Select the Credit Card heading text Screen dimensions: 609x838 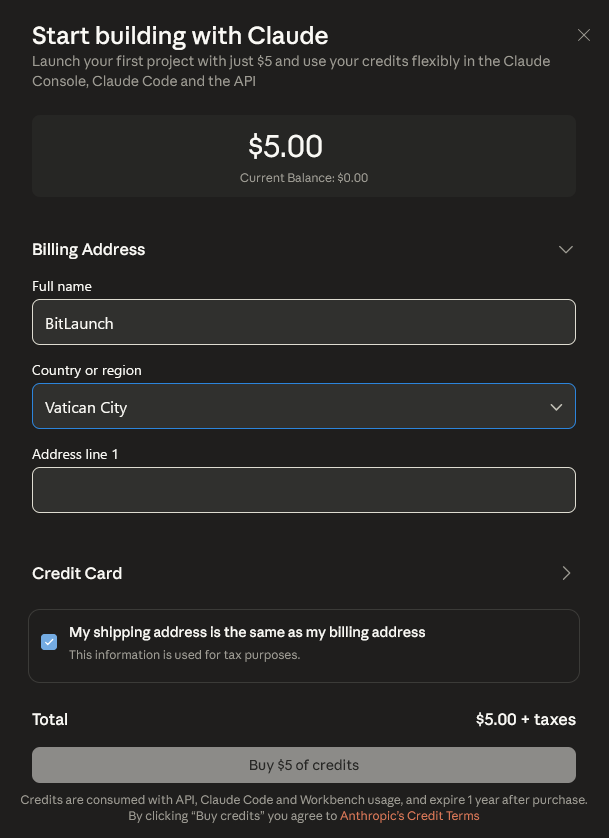coord(77,573)
